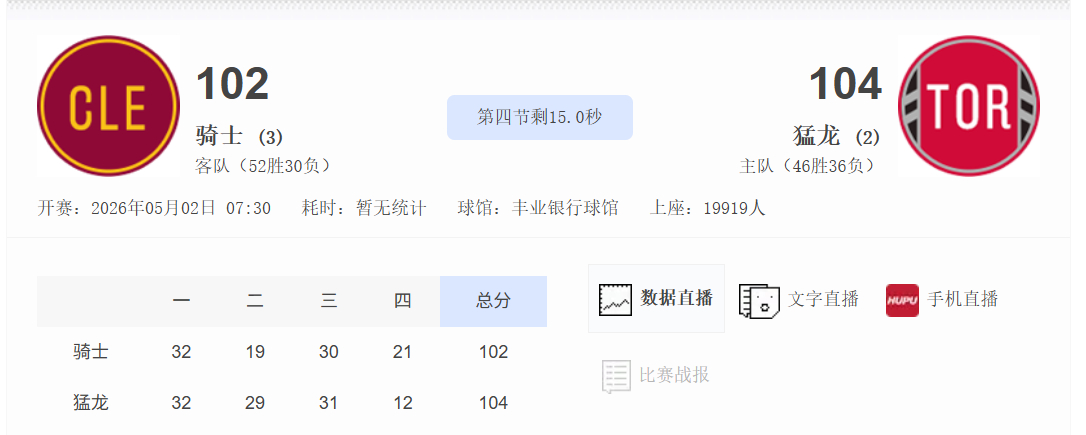
Task: Click 猛龙 total 104 in table
Action: coord(493,402)
